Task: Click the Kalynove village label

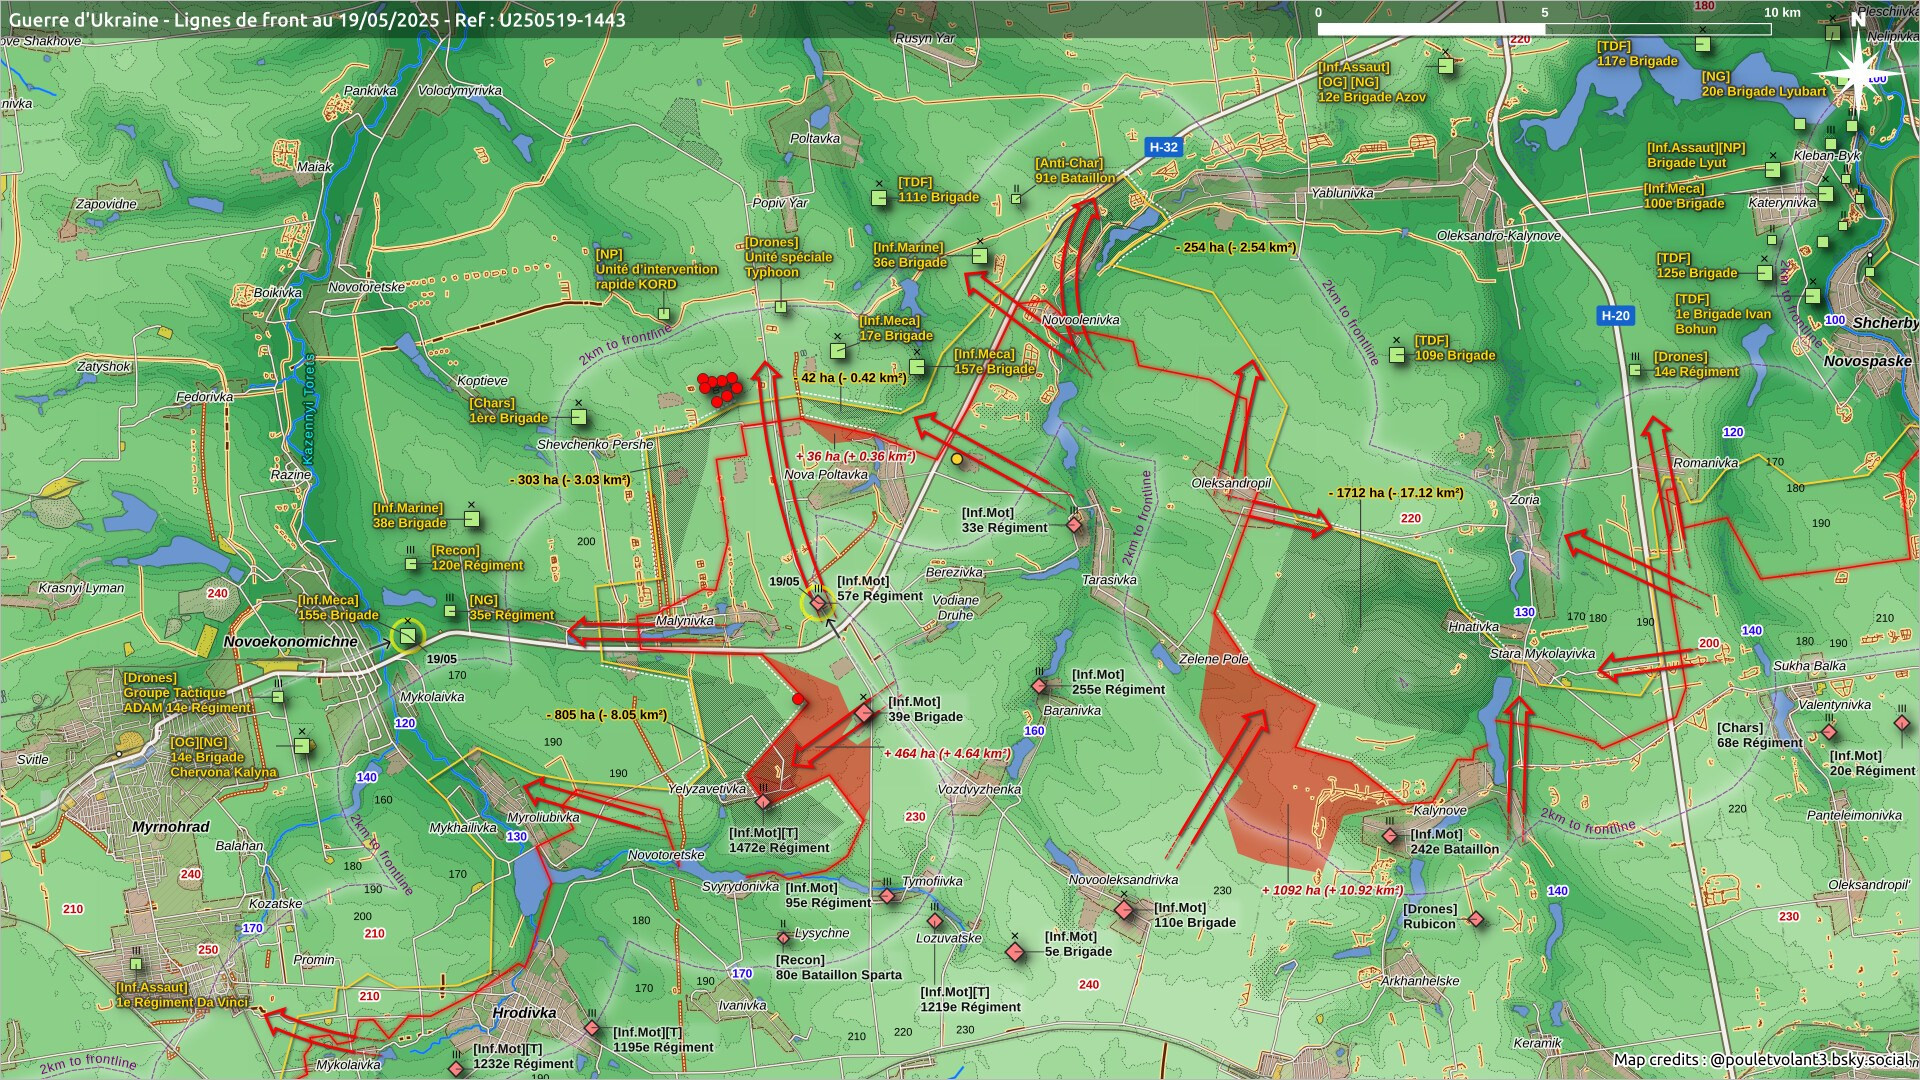Action: click(x=1440, y=811)
